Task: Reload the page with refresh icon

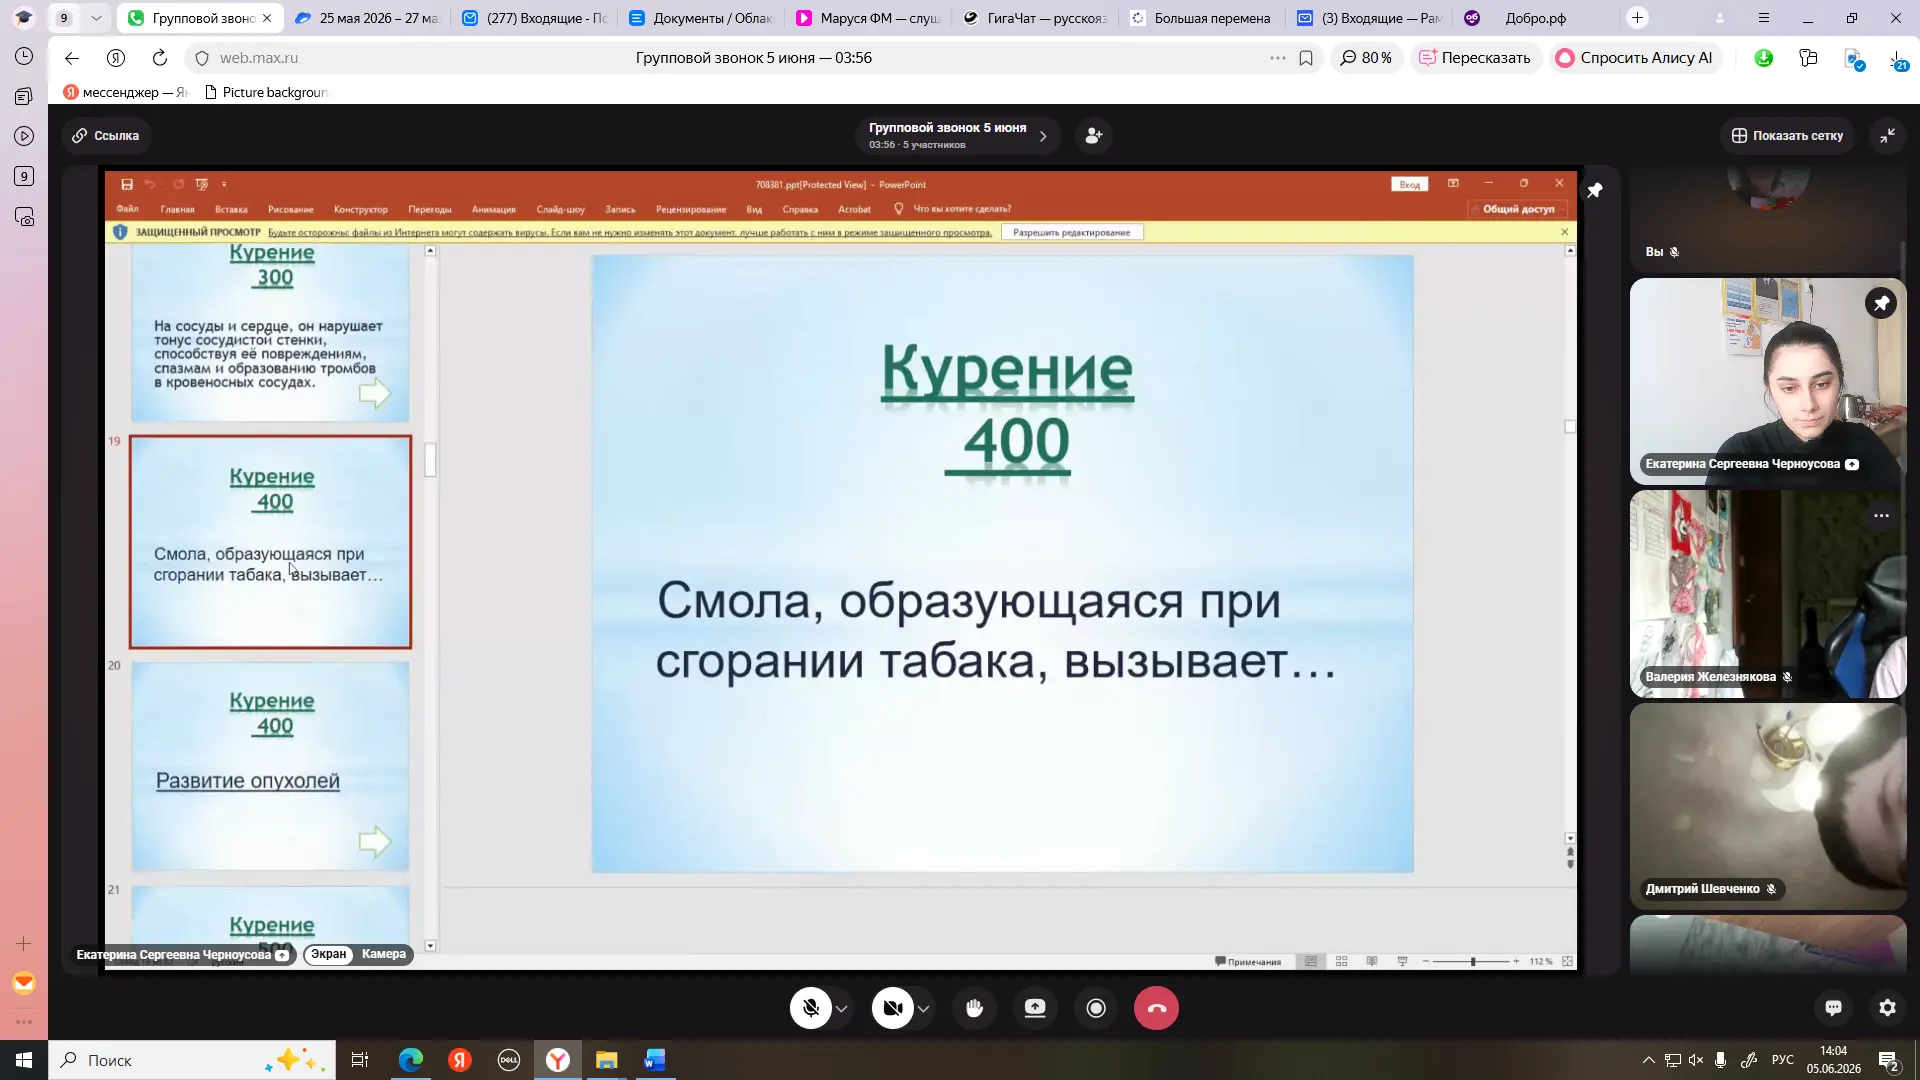Action: point(160,58)
